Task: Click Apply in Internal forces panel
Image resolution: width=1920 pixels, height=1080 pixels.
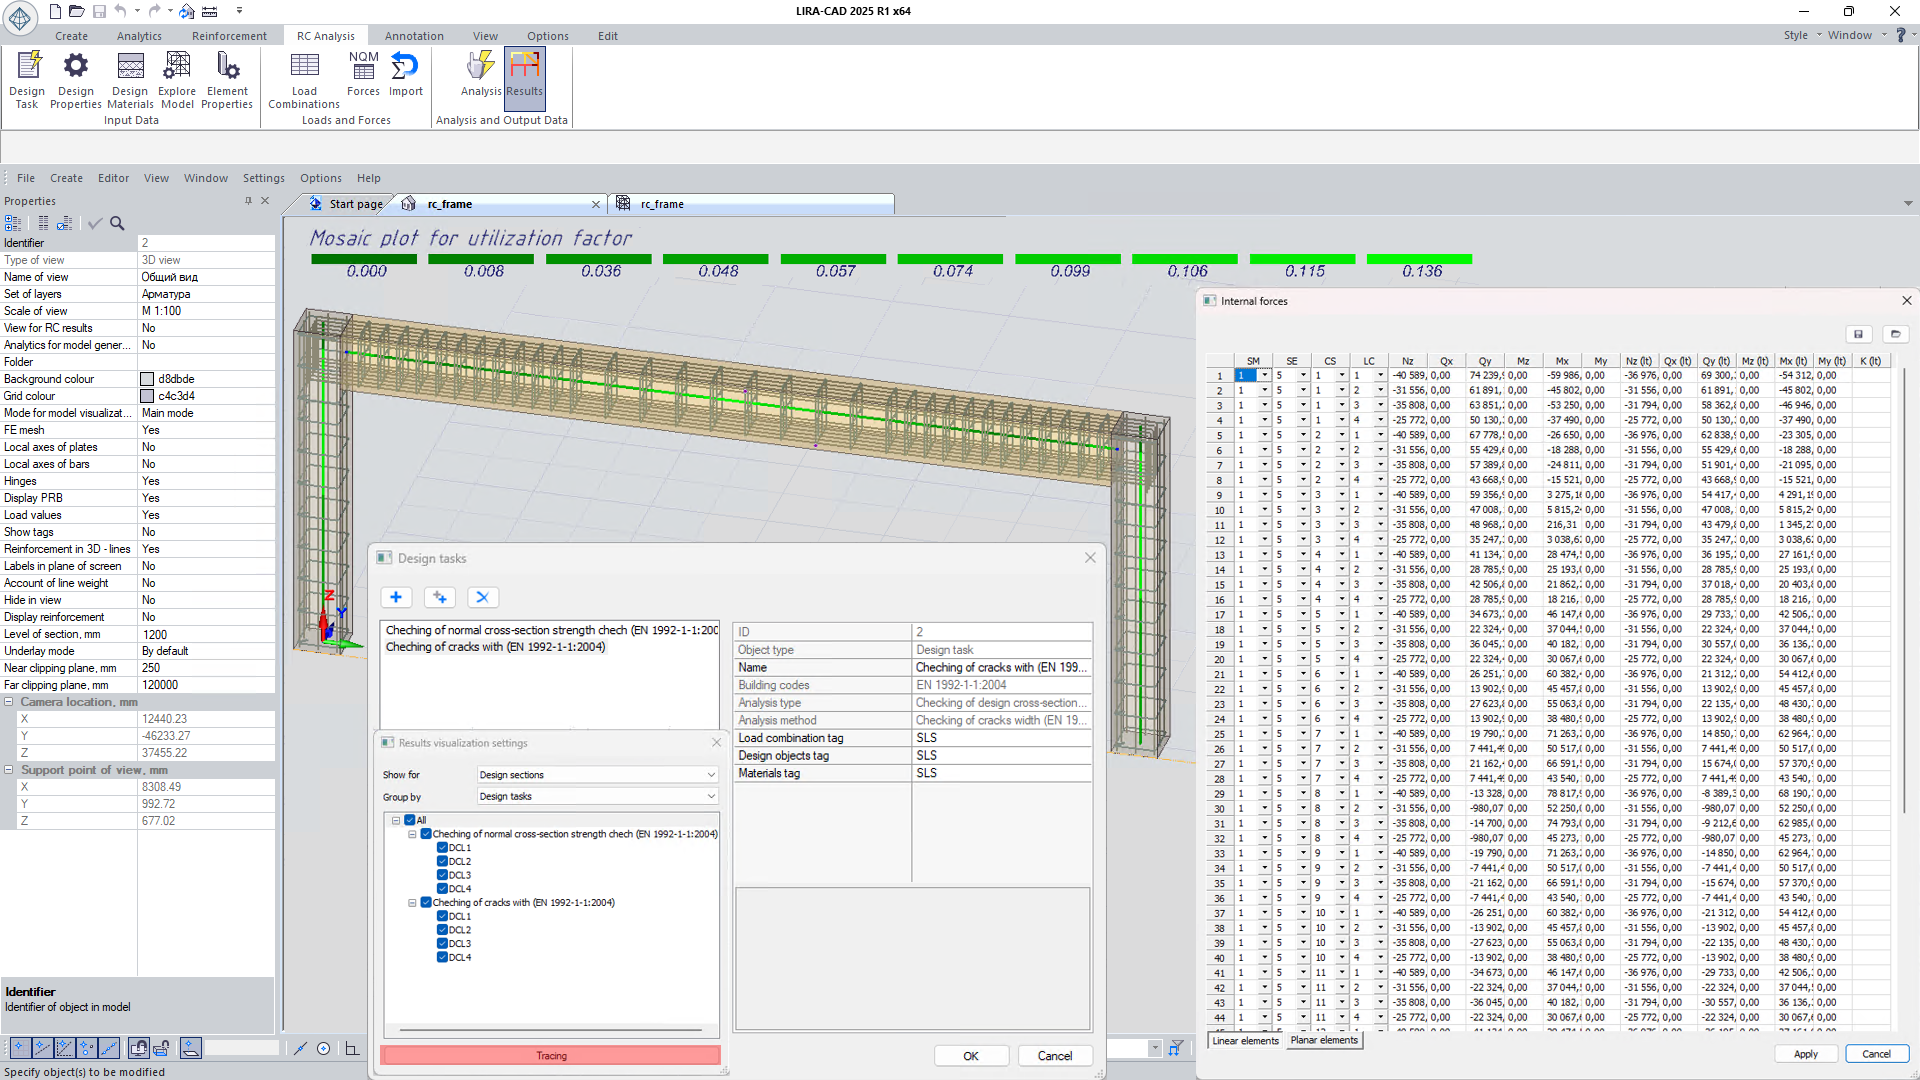Action: point(1805,1054)
